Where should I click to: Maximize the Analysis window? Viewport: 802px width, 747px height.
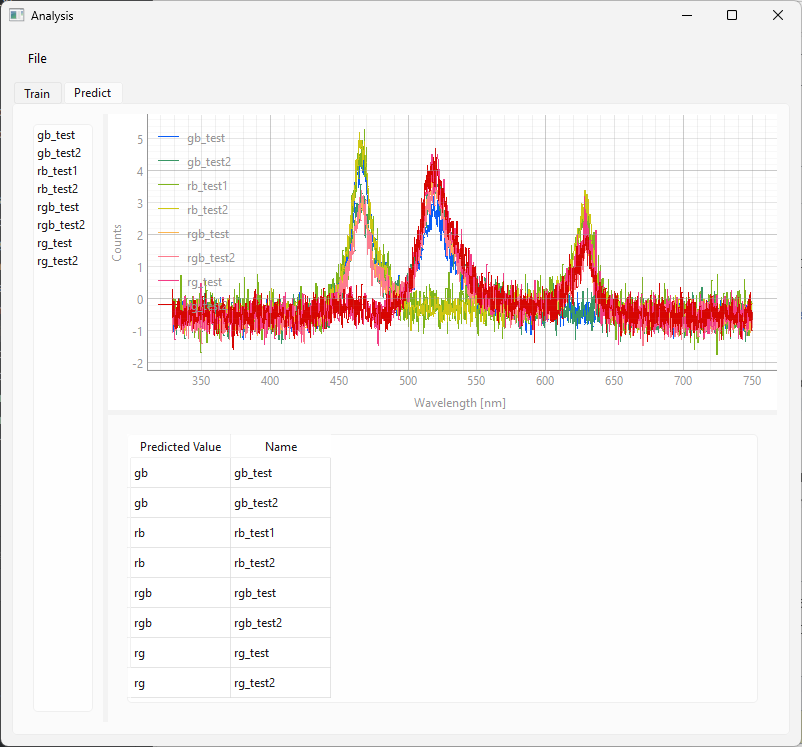point(732,15)
